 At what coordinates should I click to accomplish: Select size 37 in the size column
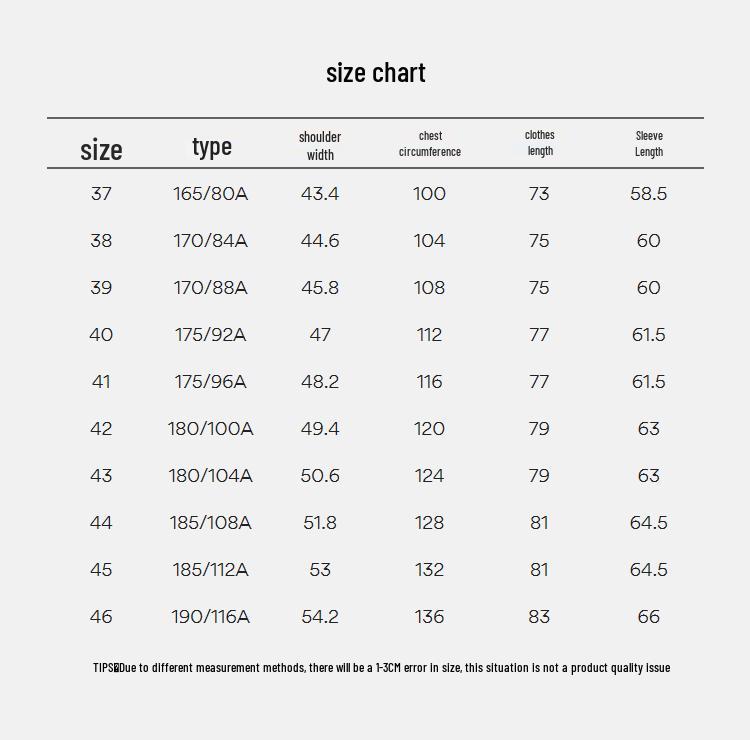point(101,194)
